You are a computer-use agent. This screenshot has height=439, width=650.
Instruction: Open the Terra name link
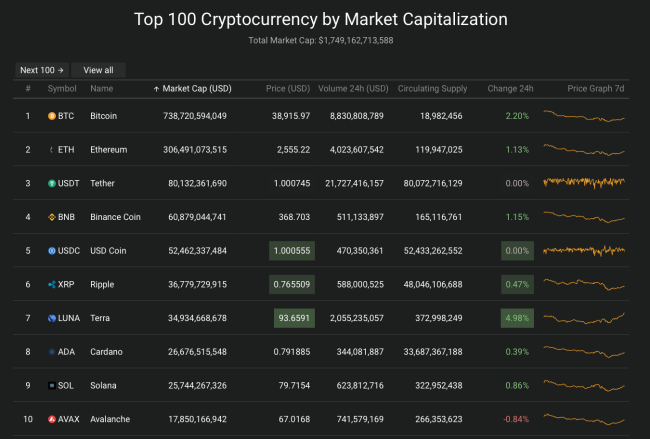100,318
